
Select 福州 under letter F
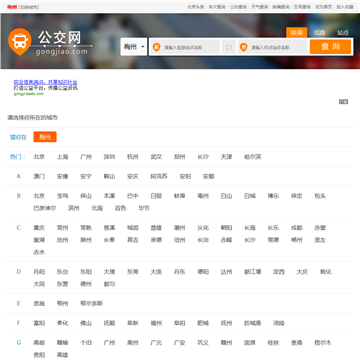[x=156, y=323]
